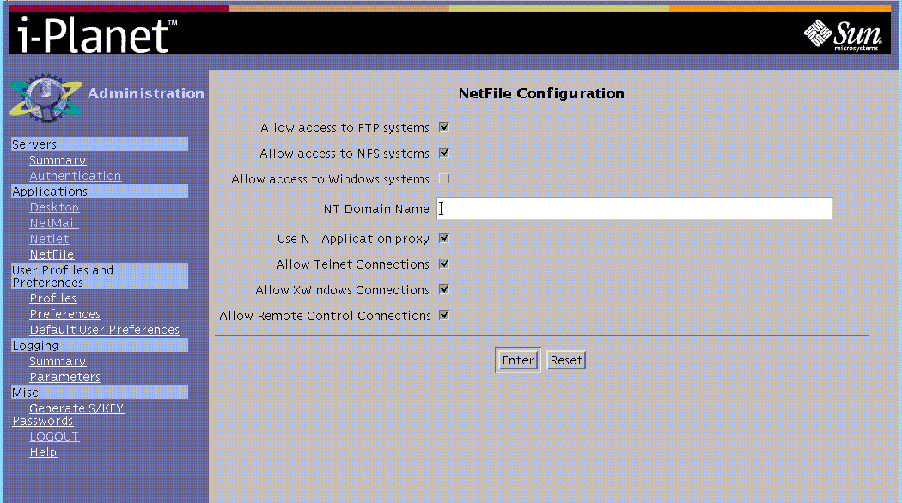Click the Servers section header
This screenshot has height=503, width=902.
[100, 144]
